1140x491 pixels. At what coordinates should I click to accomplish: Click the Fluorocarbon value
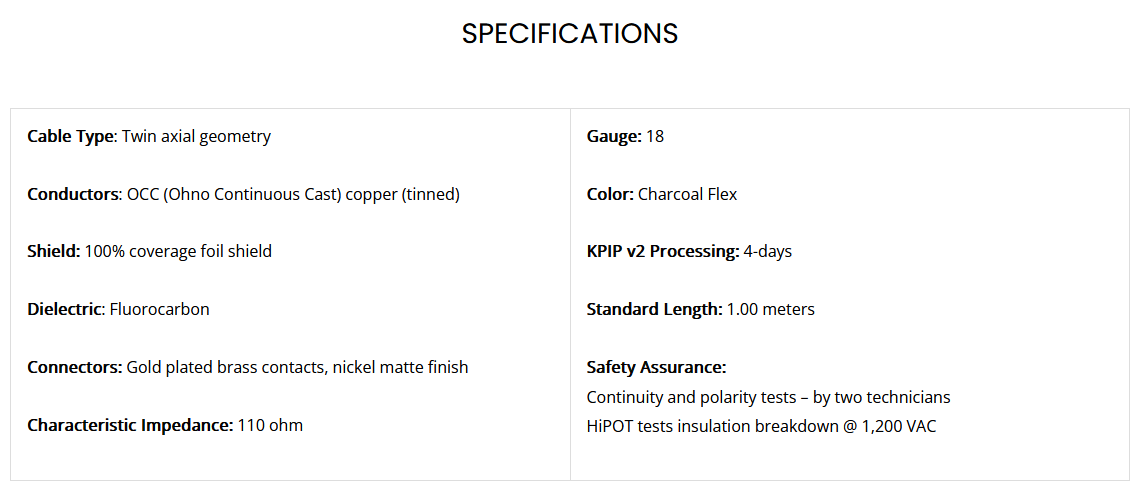point(159,309)
